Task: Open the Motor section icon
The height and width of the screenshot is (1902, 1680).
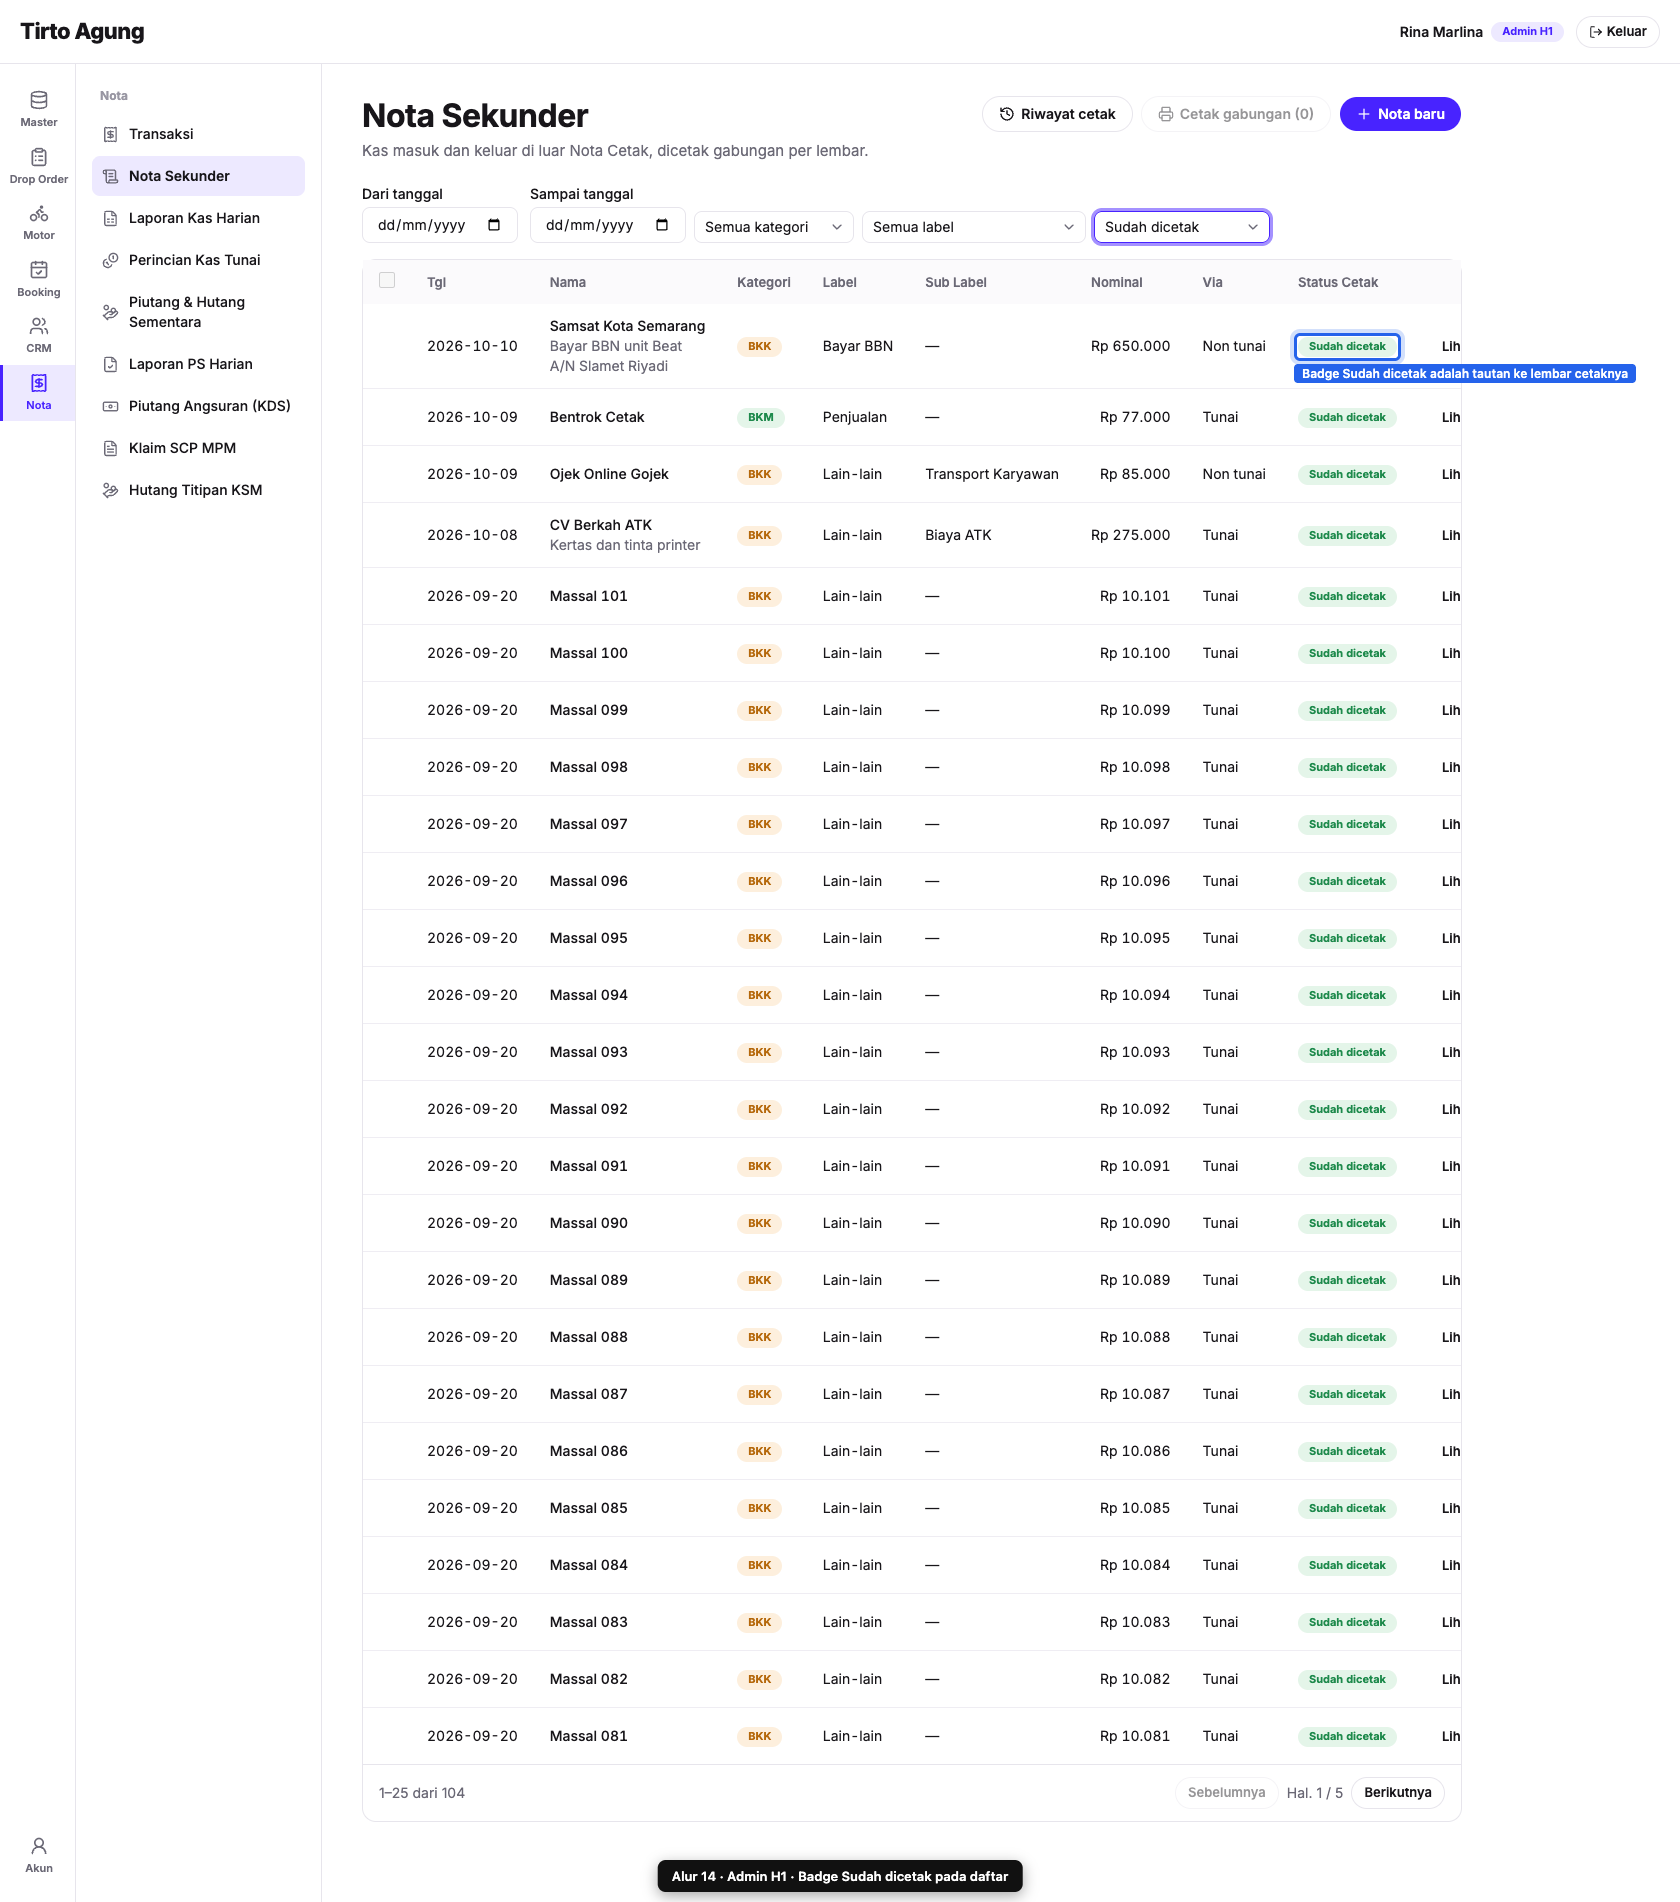Action: coord(38,213)
